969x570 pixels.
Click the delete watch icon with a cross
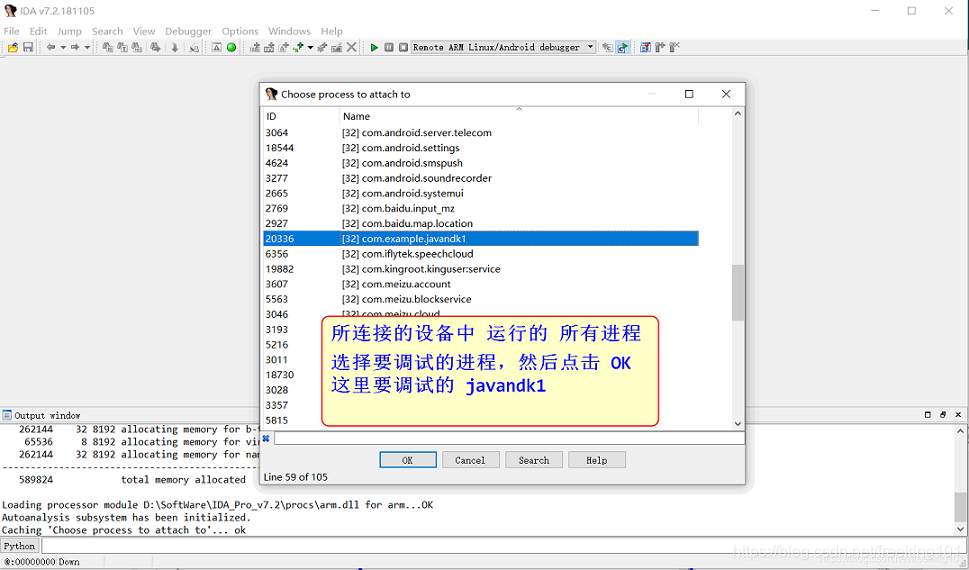click(x=674, y=47)
